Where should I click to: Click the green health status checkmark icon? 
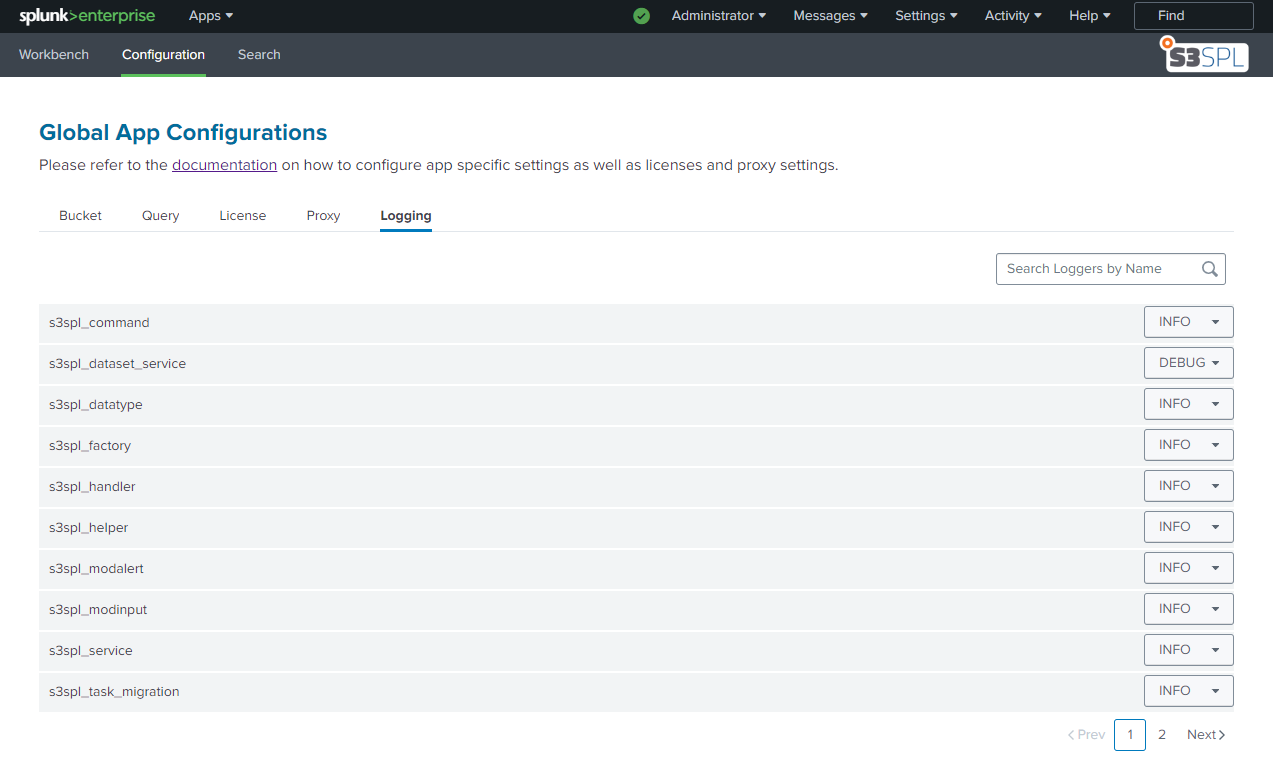[x=642, y=16]
